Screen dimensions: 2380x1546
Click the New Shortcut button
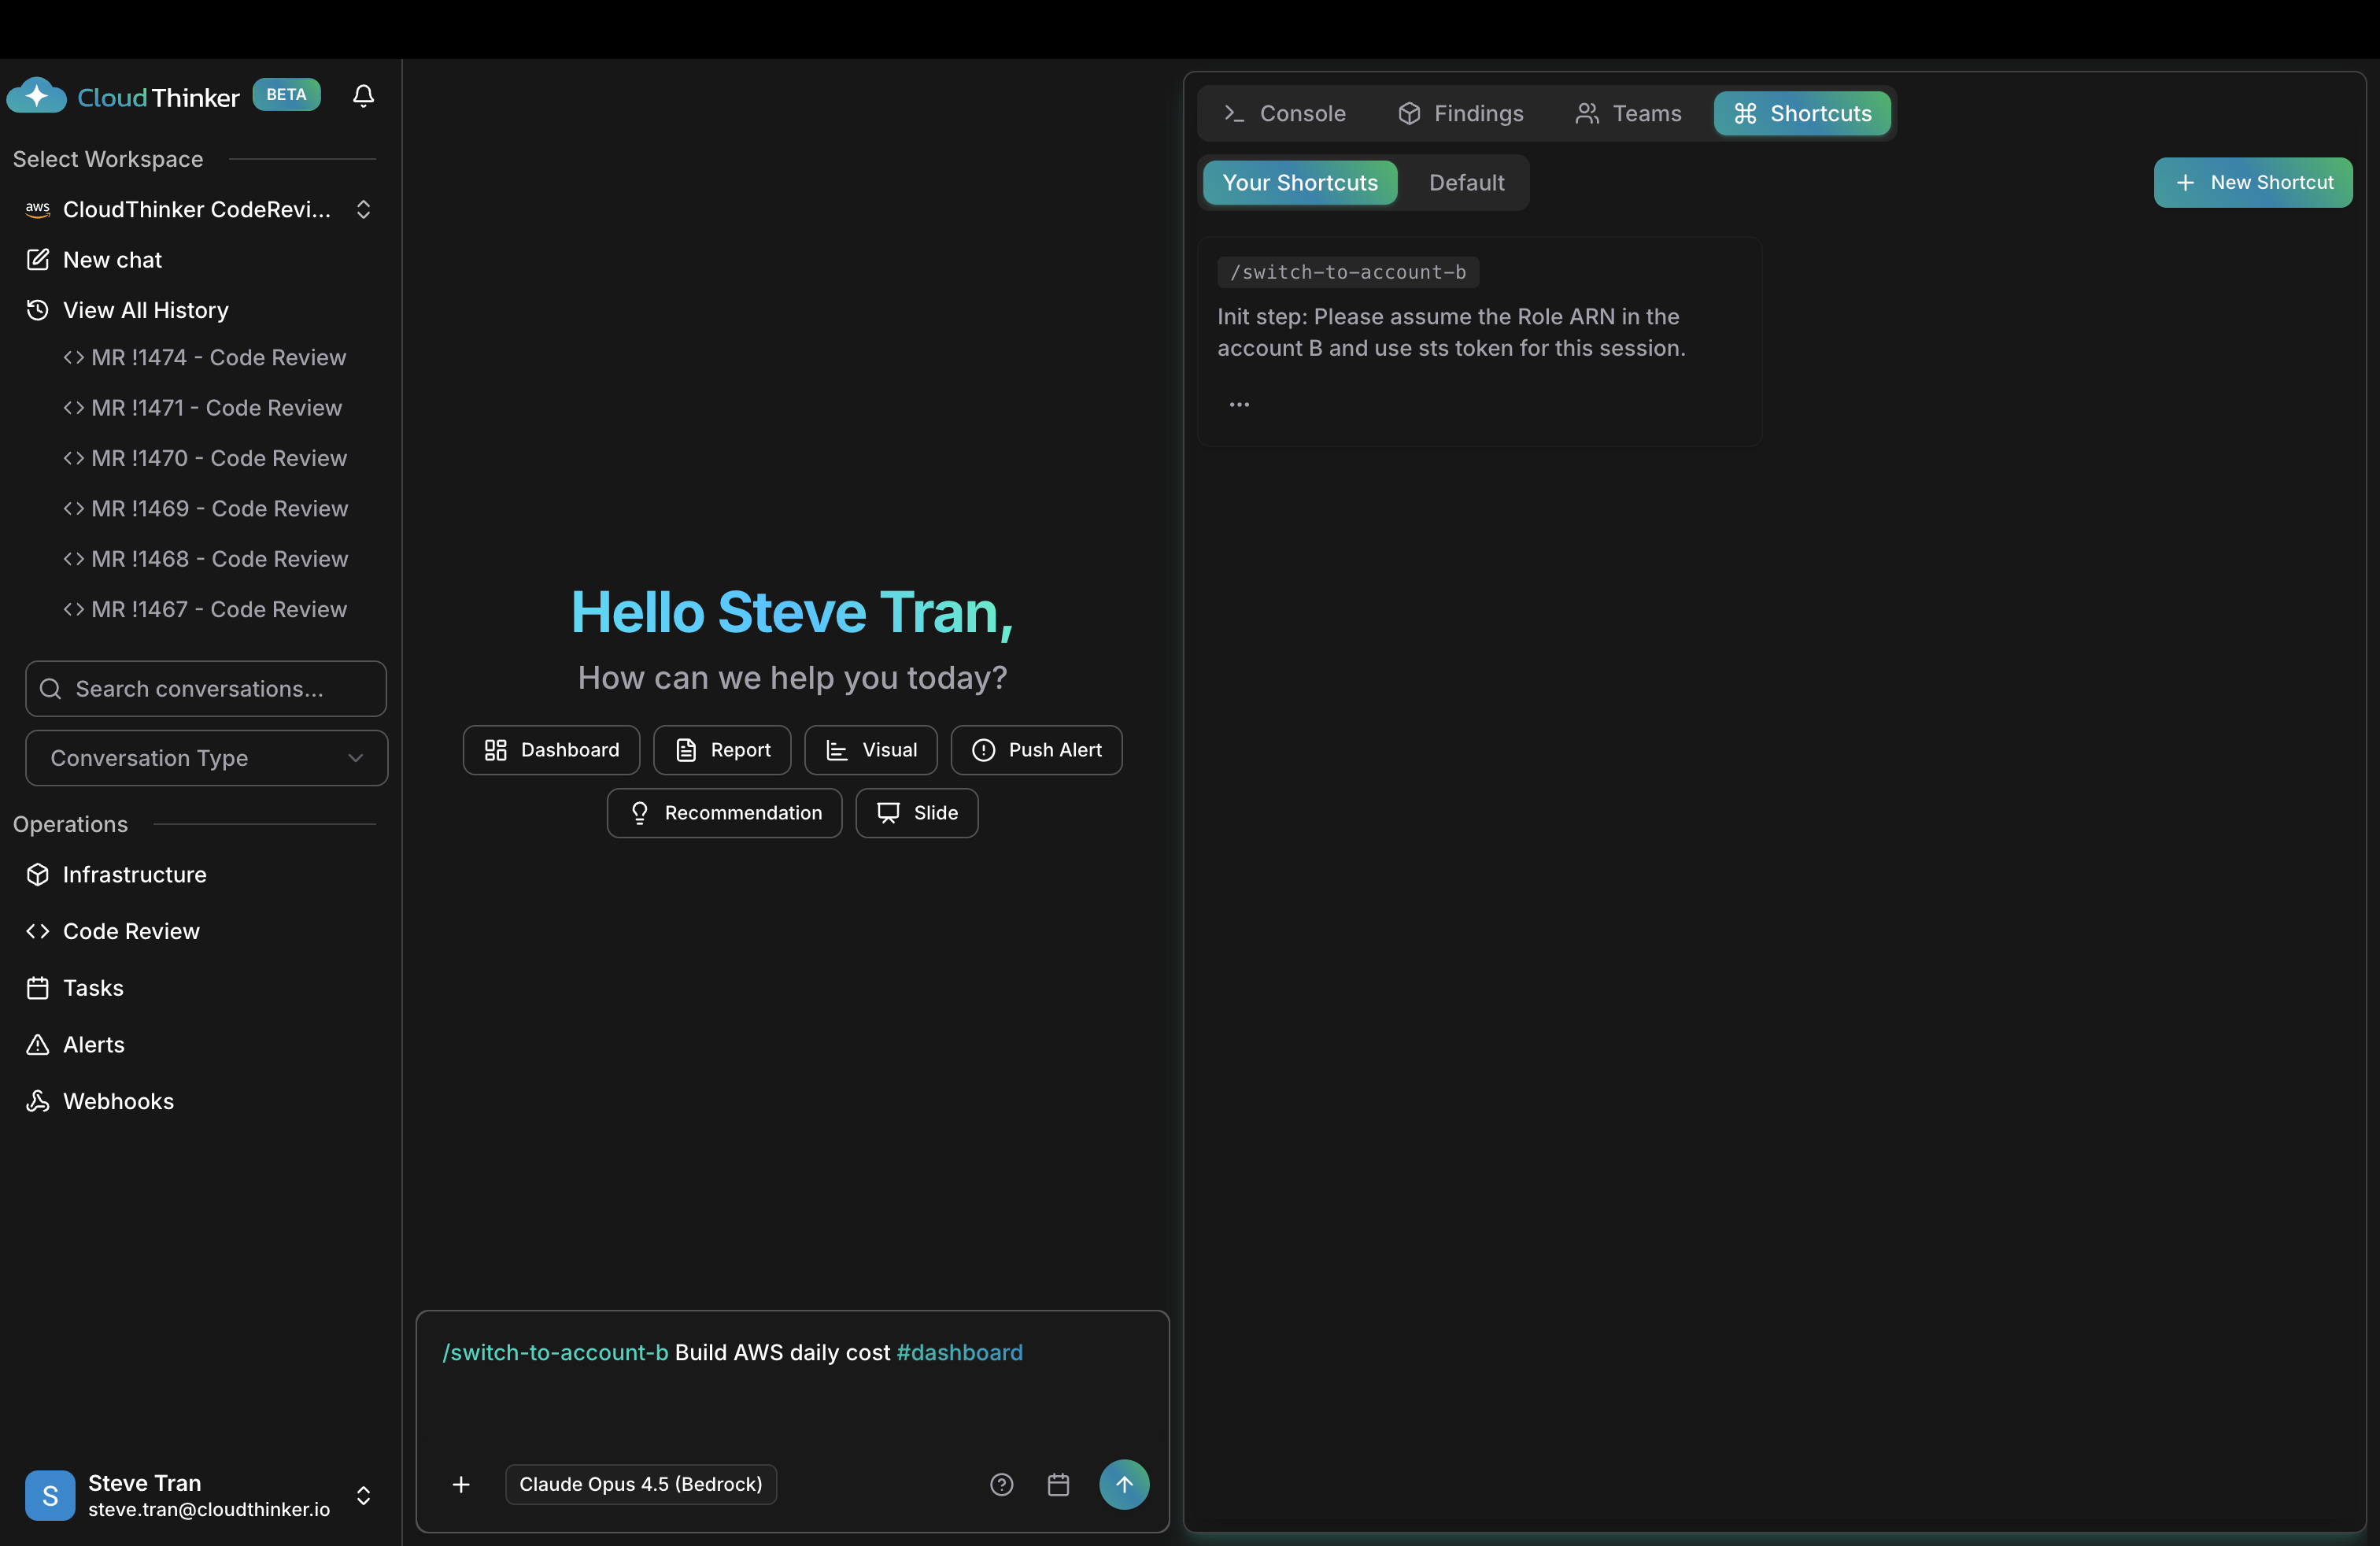(x=2252, y=183)
